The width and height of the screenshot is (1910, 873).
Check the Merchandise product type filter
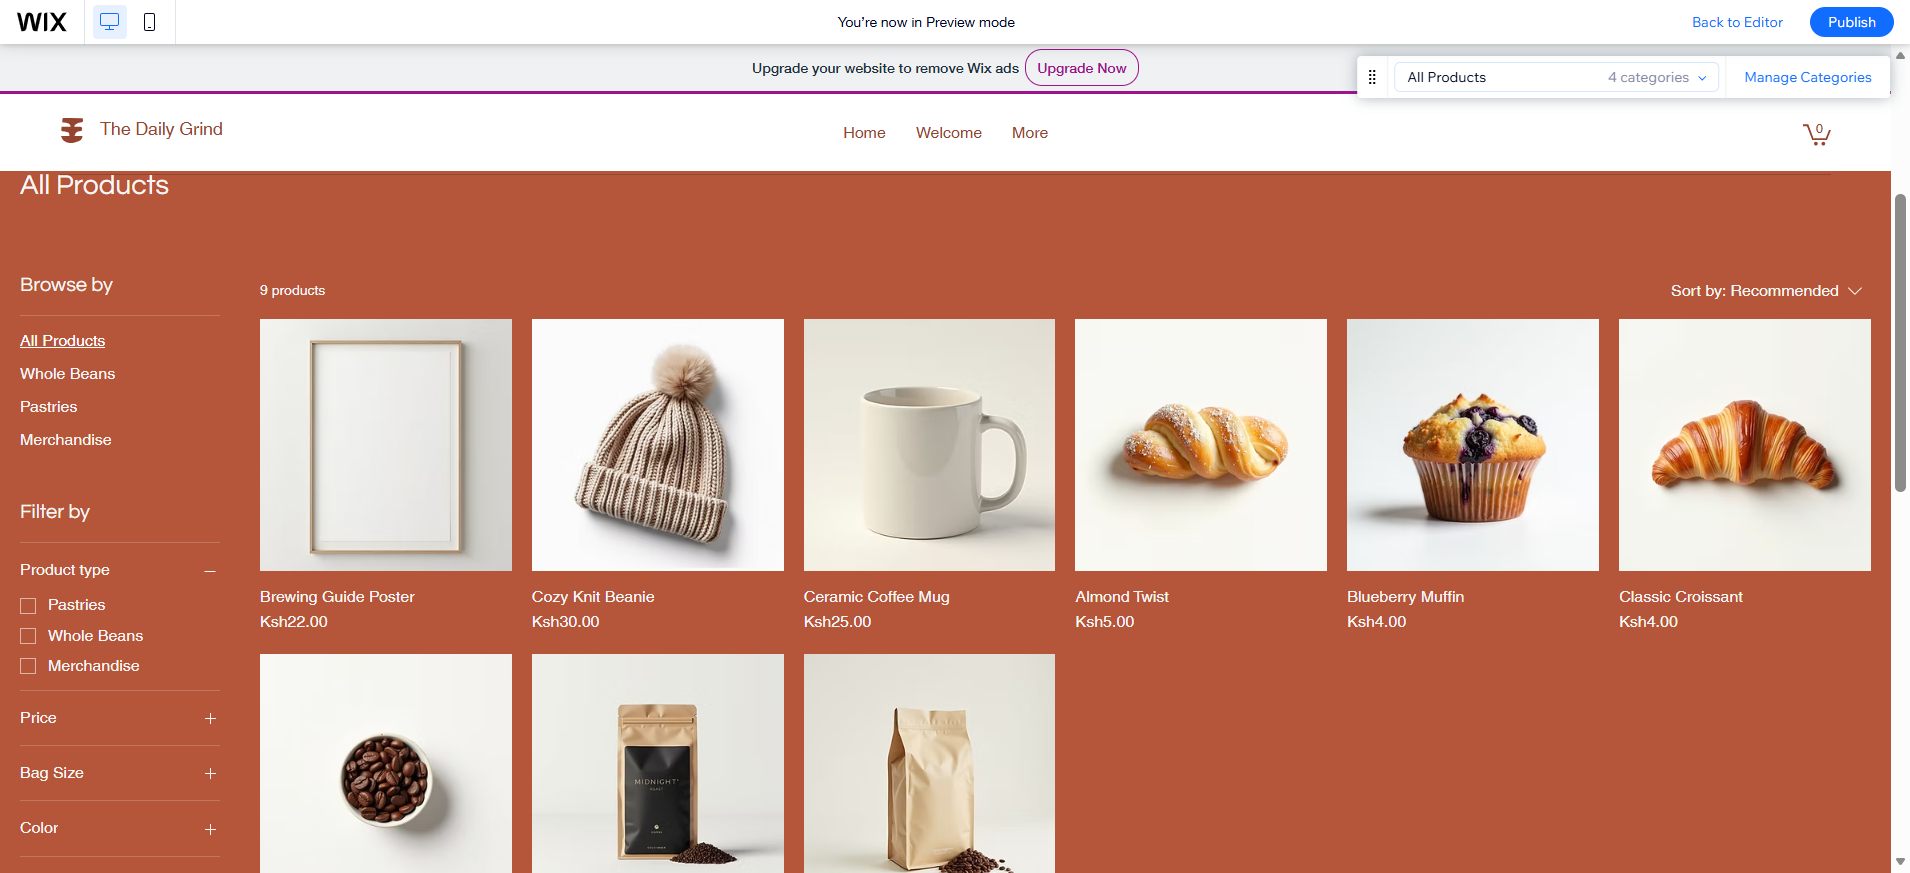click(x=28, y=666)
